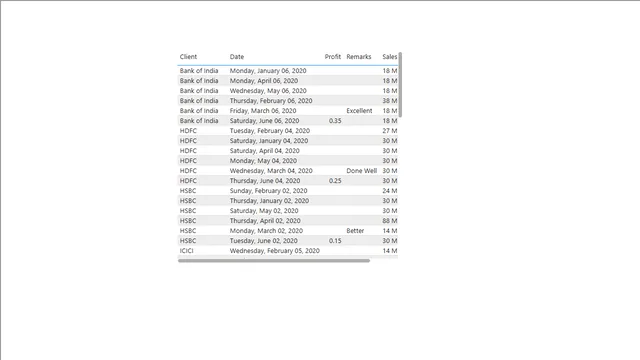Click the Sales column header

pos(390,57)
